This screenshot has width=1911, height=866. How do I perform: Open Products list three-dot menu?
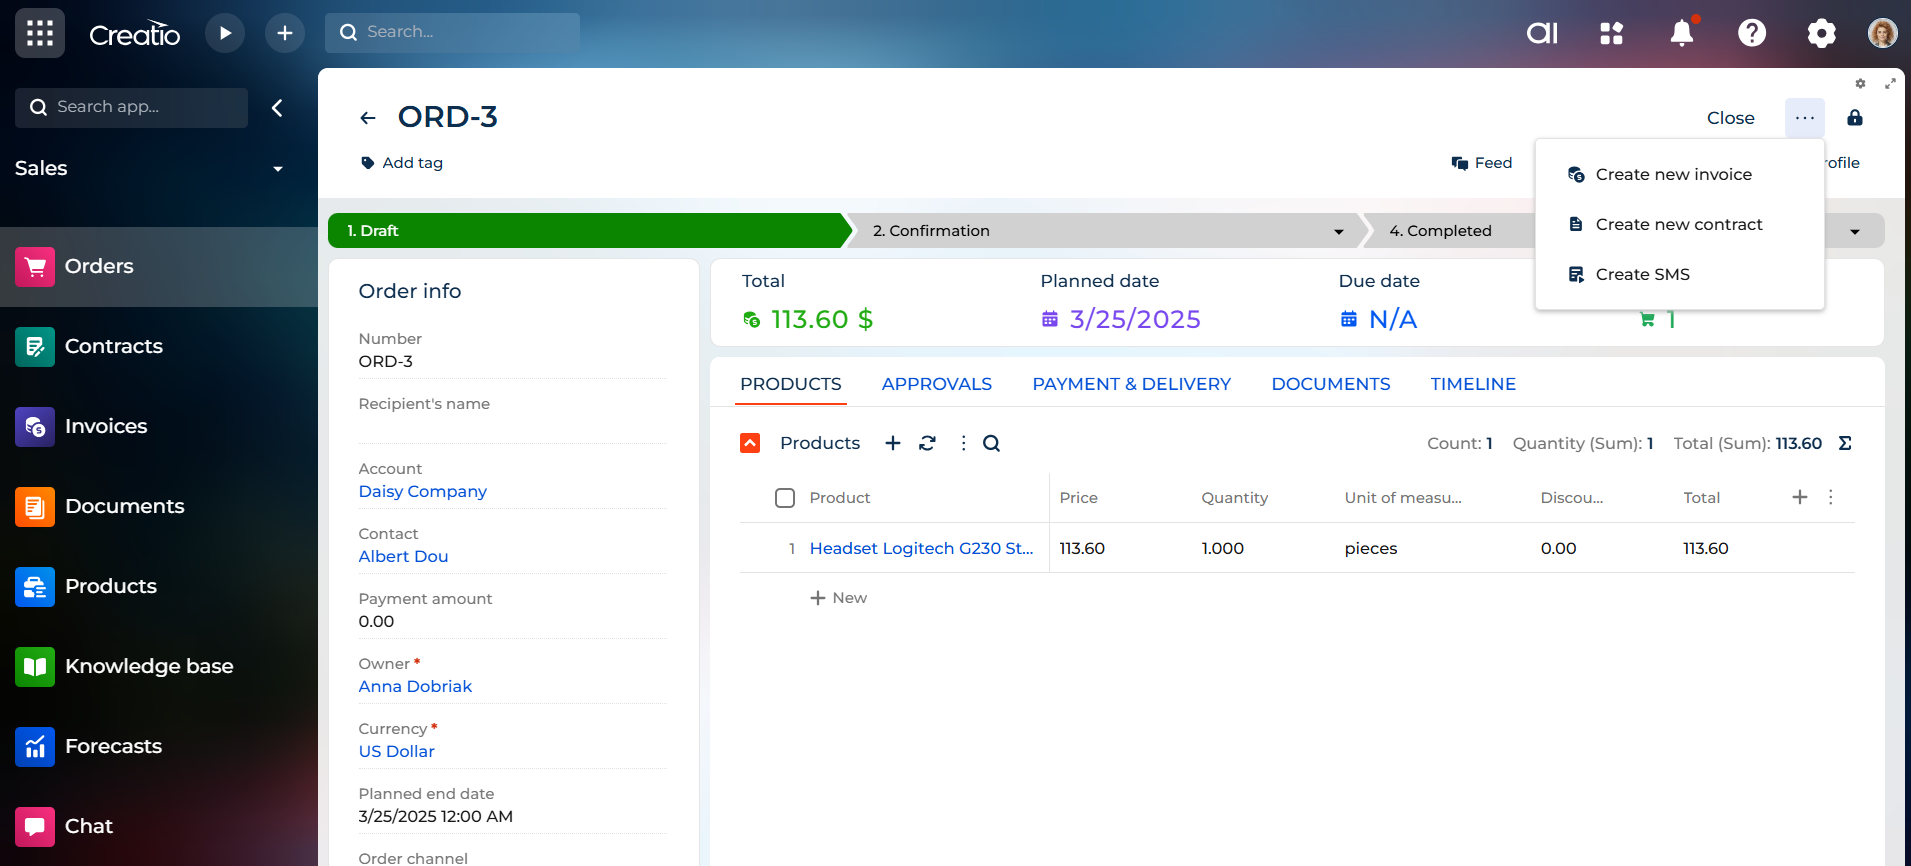click(963, 443)
